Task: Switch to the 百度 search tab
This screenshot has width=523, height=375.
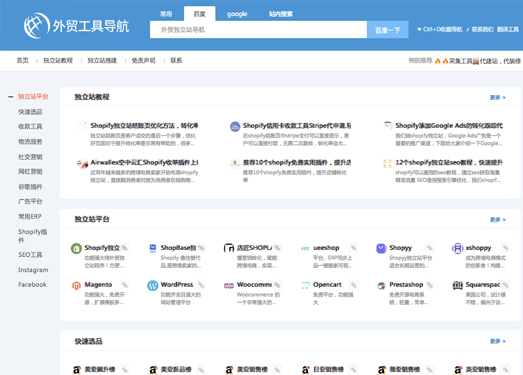Action: click(199, 14)
